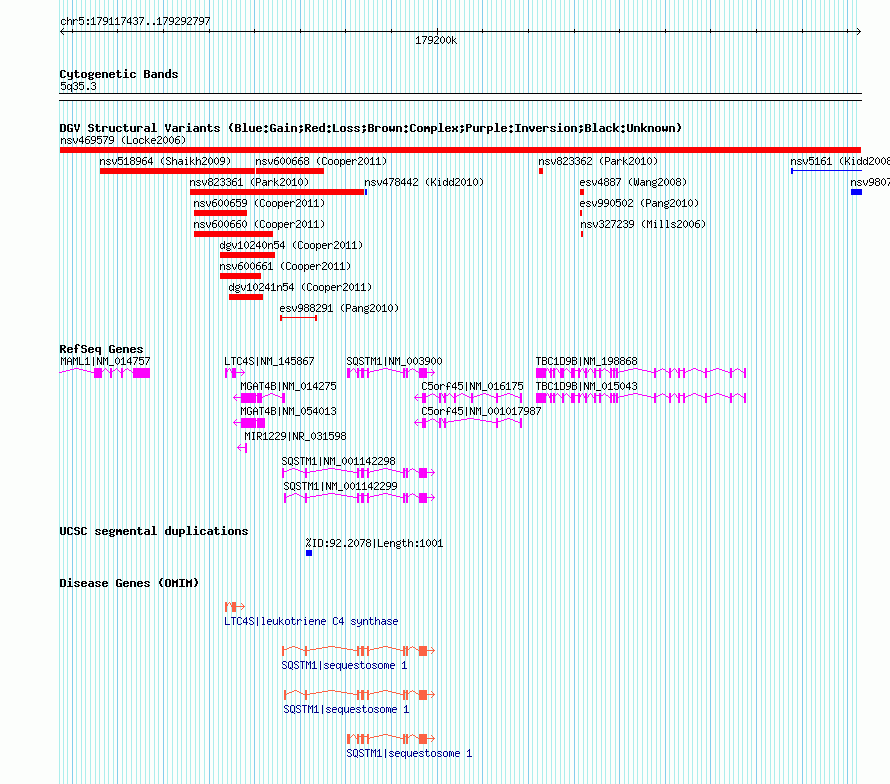Click the first orange SQSTM1 OMIM glyph
The width and height of the screenshot is (890, 784).
click(359, 651)
